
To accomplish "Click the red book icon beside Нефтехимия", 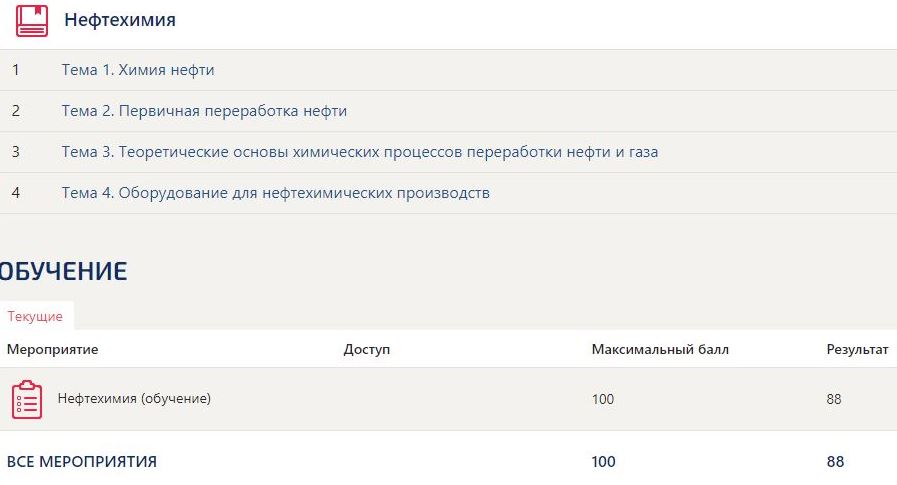I will [x=32, y=21].
